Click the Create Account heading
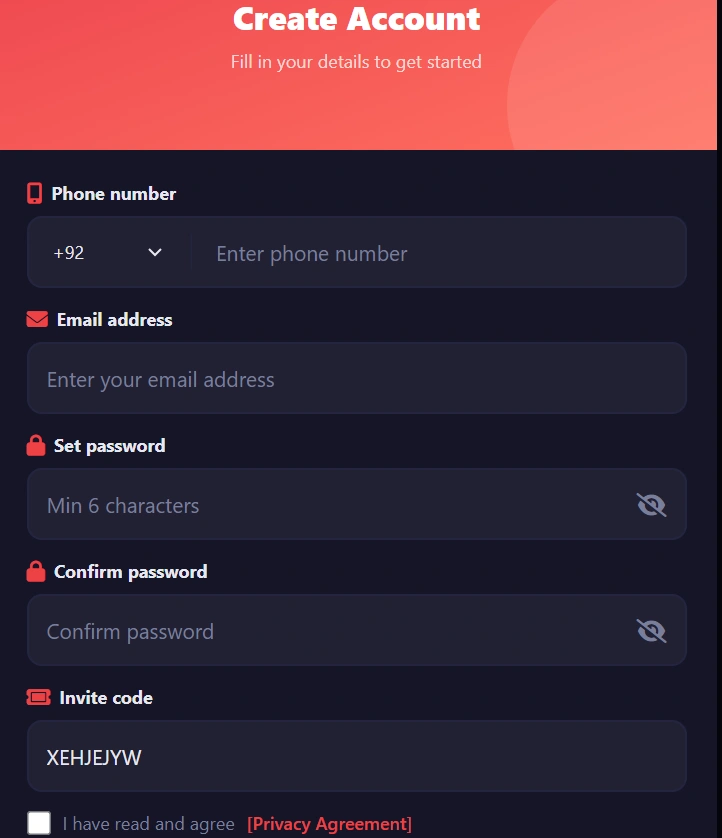This screenshot has height=838, width=722. coord(357,19)
